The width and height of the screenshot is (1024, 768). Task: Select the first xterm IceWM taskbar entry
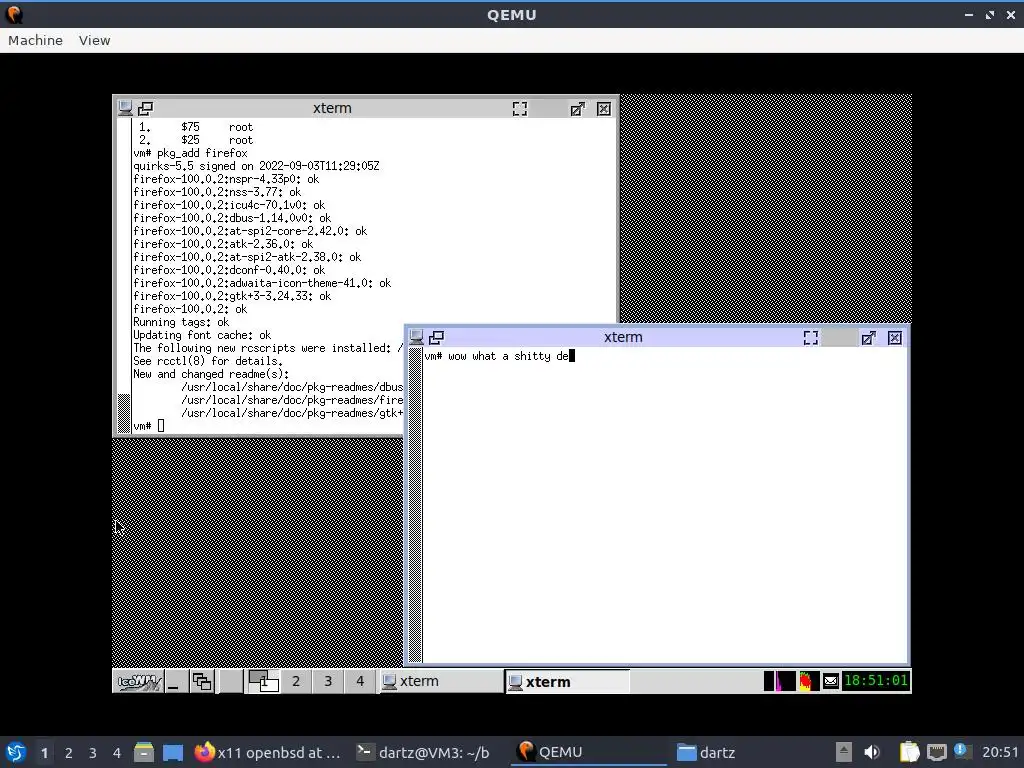(x=441, y=682)
